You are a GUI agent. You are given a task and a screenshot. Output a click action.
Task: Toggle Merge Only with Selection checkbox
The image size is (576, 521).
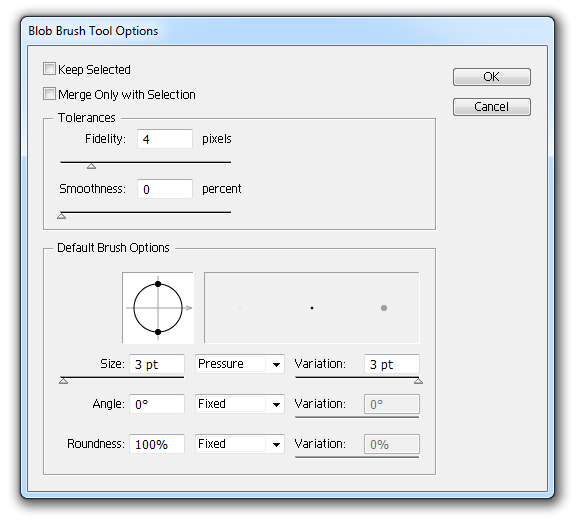(x=49, y=94)
